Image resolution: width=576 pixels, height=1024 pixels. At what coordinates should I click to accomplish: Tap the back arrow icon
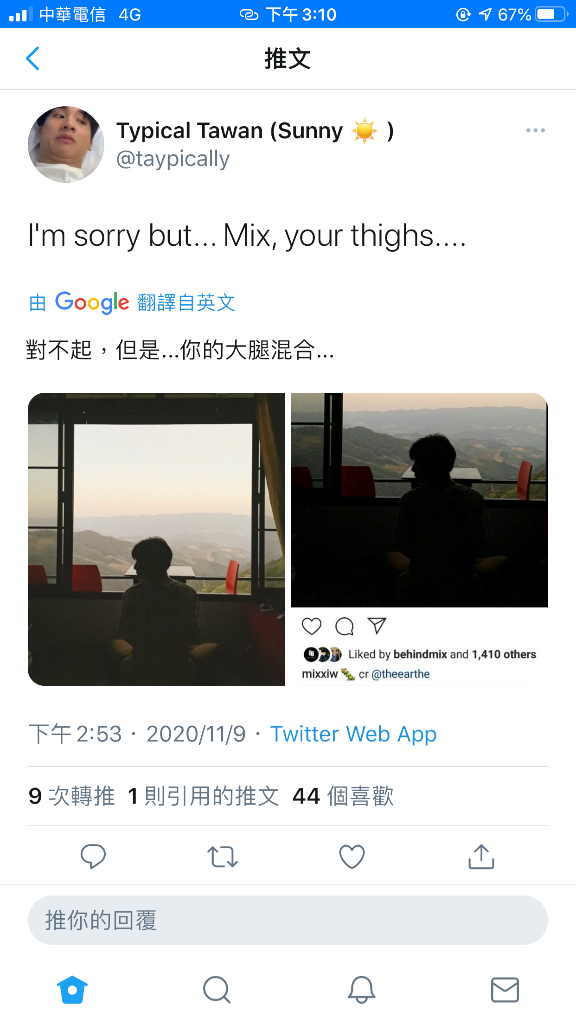point(33,58)
